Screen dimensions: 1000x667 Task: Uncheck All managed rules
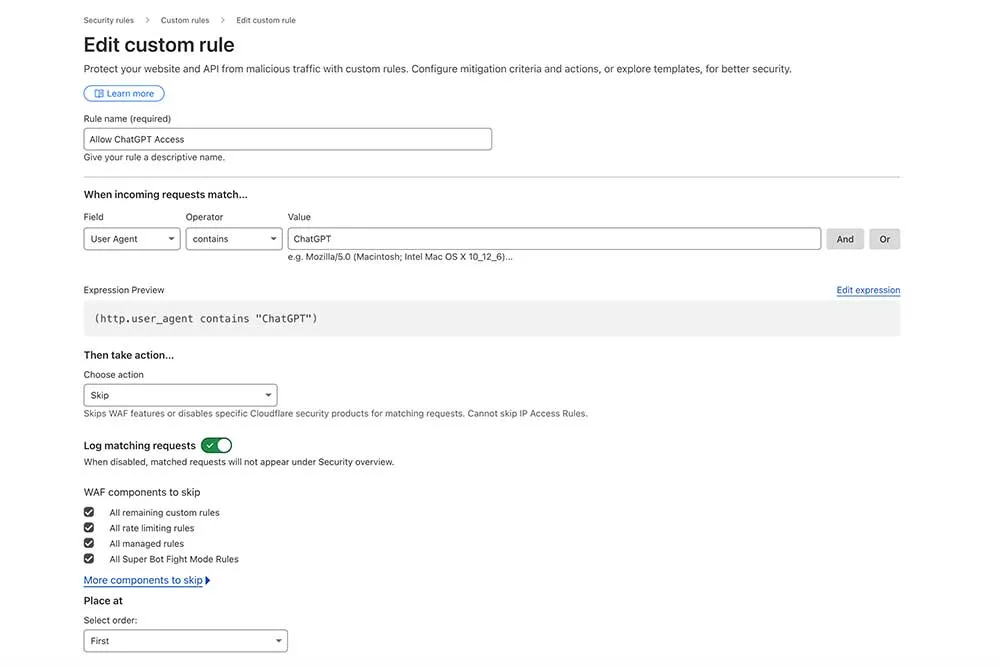click(x=88, y=543)
